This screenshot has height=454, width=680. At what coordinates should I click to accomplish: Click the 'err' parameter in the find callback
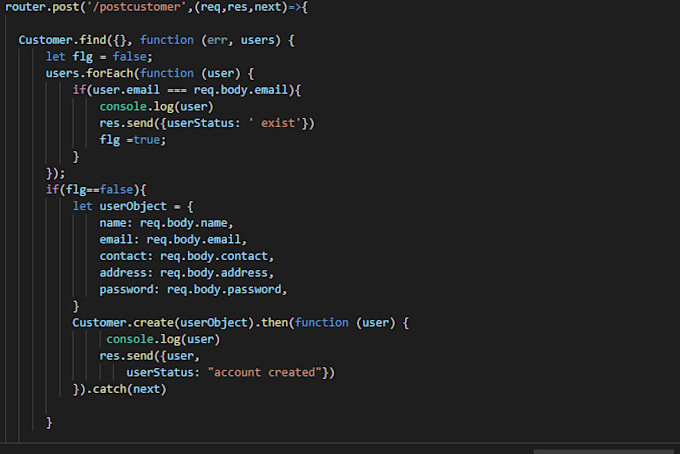click(217, 40)
